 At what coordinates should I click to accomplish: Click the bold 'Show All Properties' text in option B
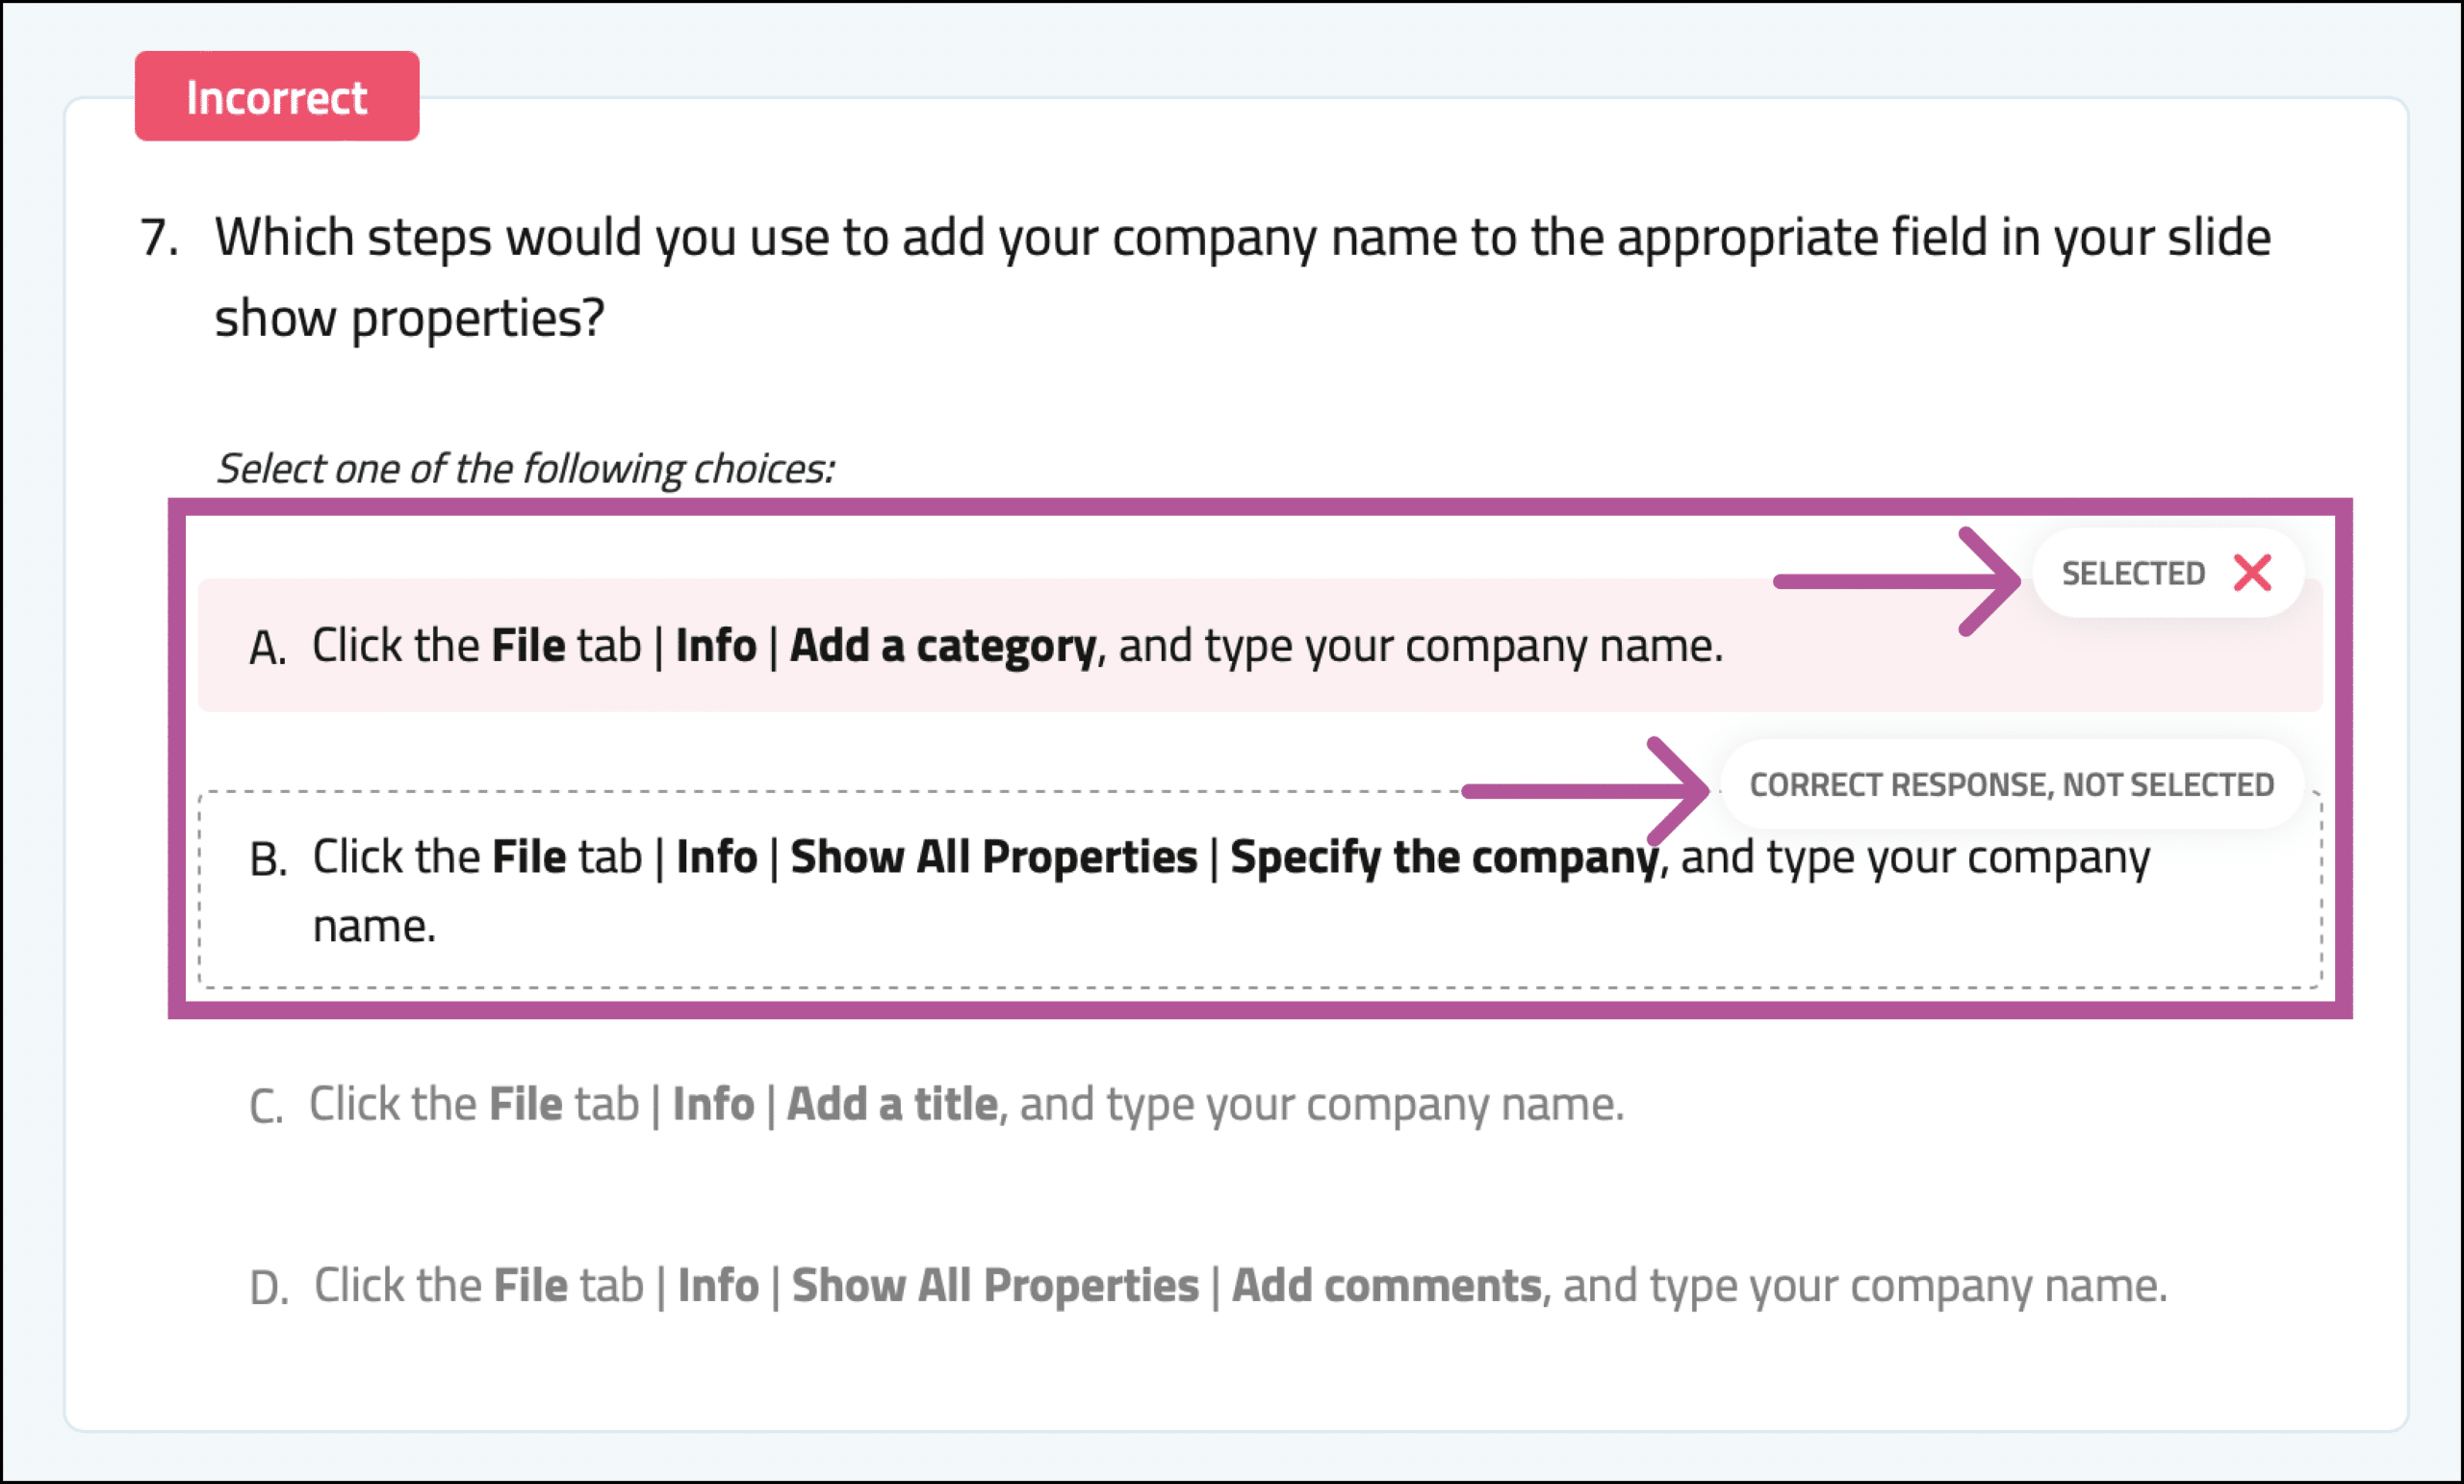coord(994,857)
